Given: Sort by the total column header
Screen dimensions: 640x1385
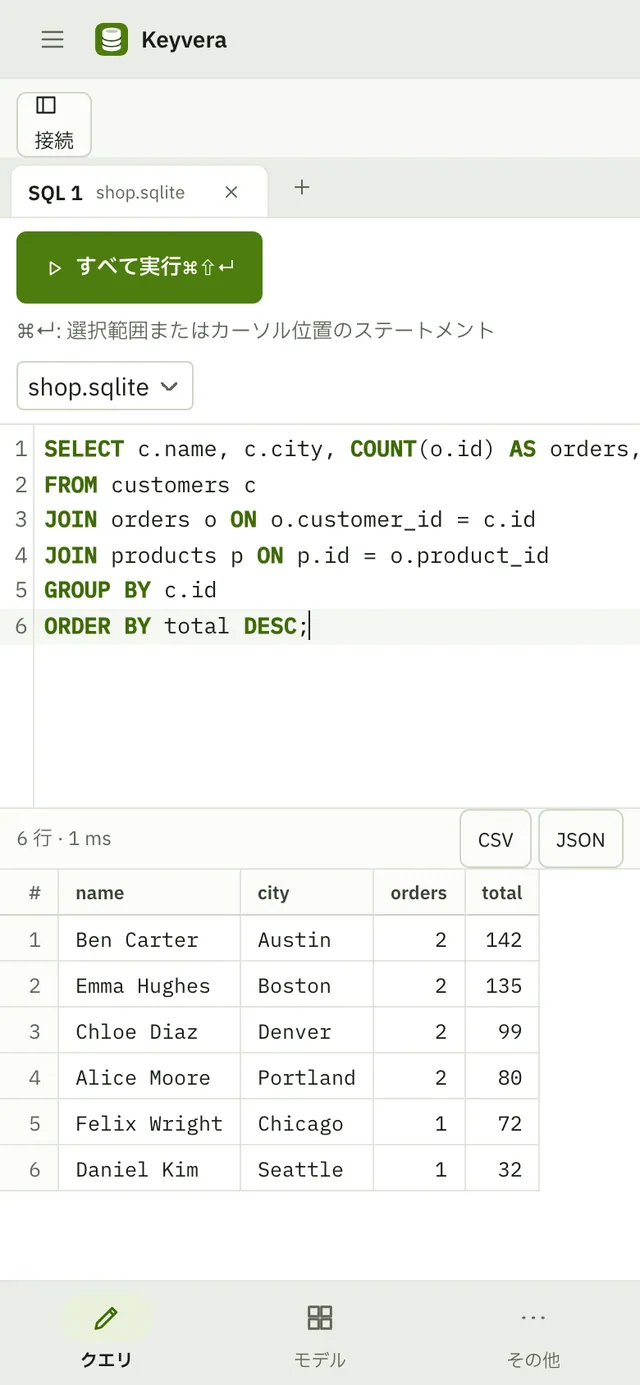Looking at the screenshot, I should (x=502, y=893).
